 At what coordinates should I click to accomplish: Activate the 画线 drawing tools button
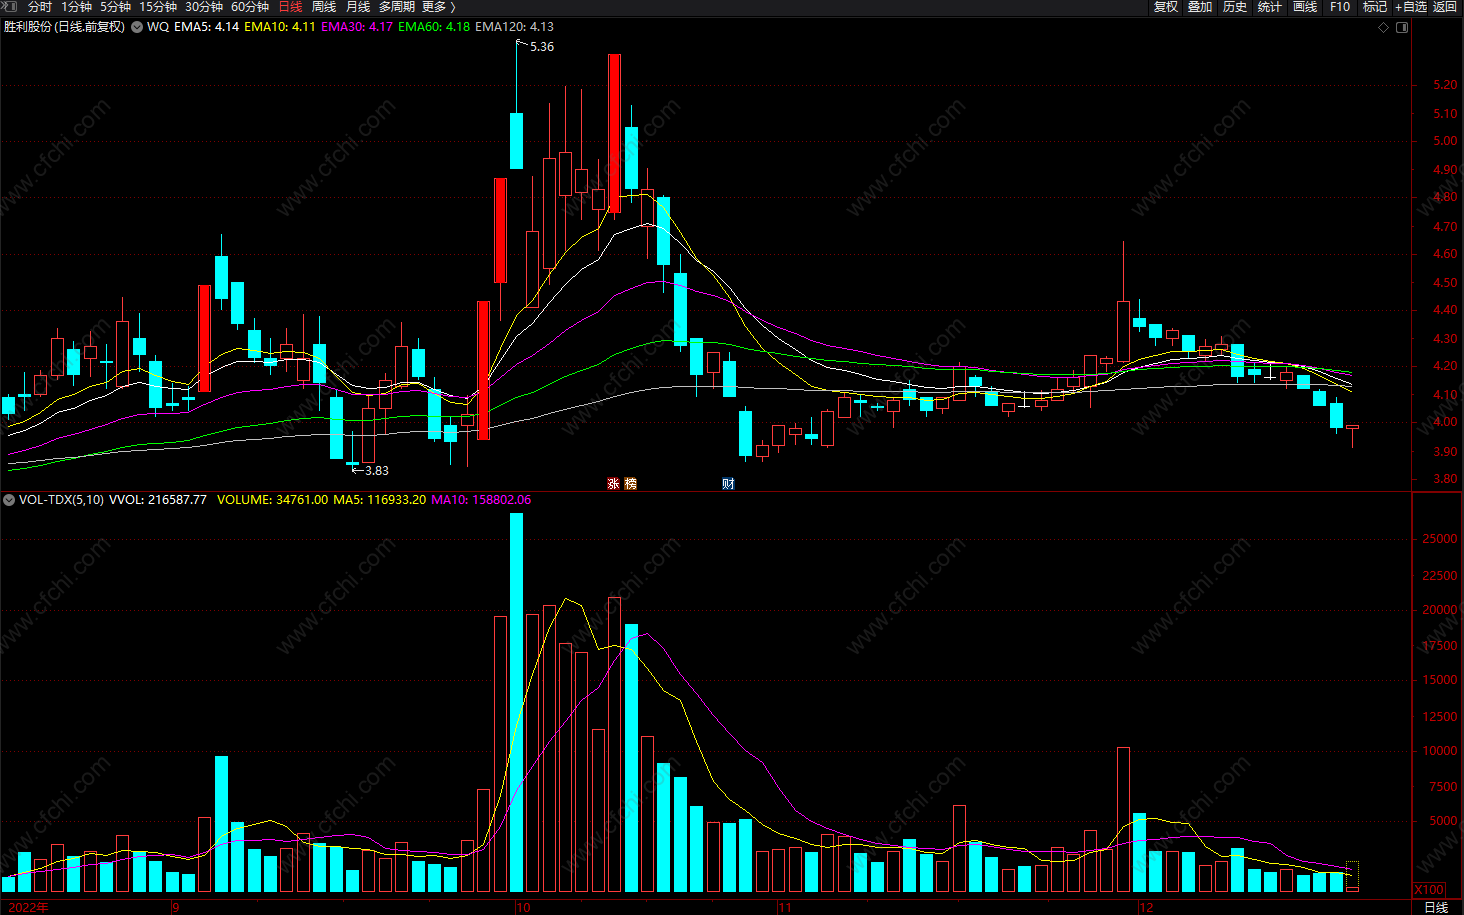pos(1305,7)
